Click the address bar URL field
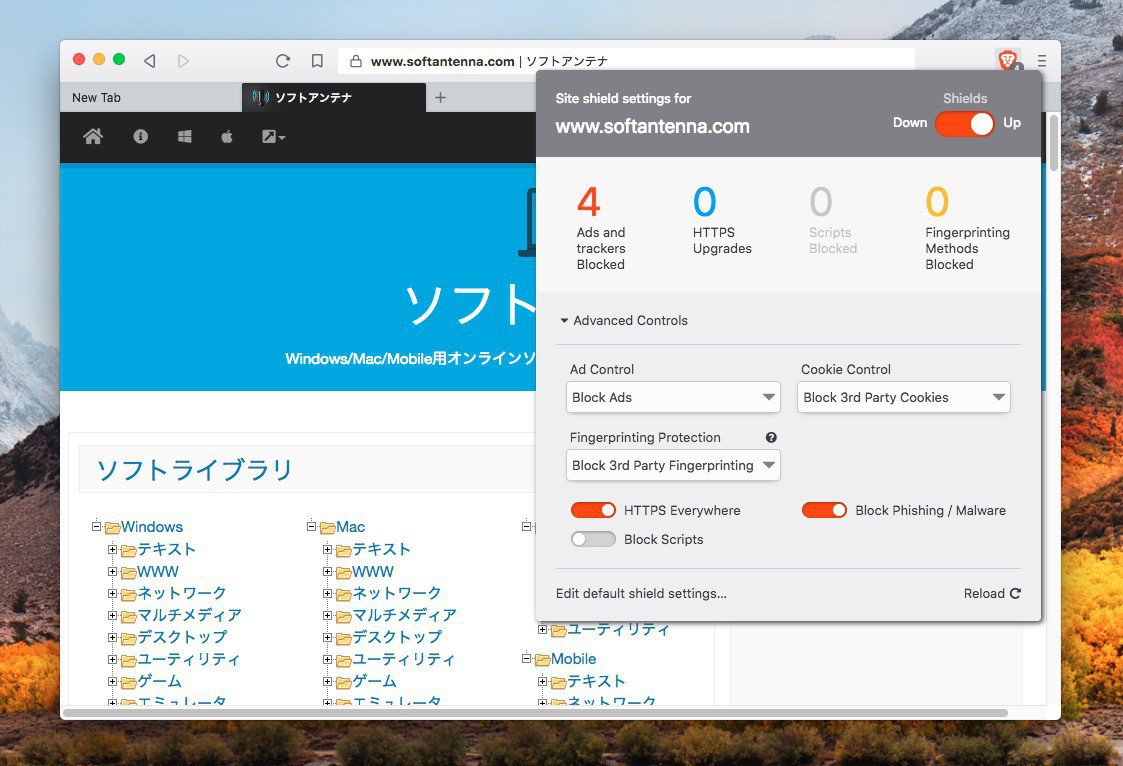This screenshot has width=1123, height=766. (x=626, y=61)
